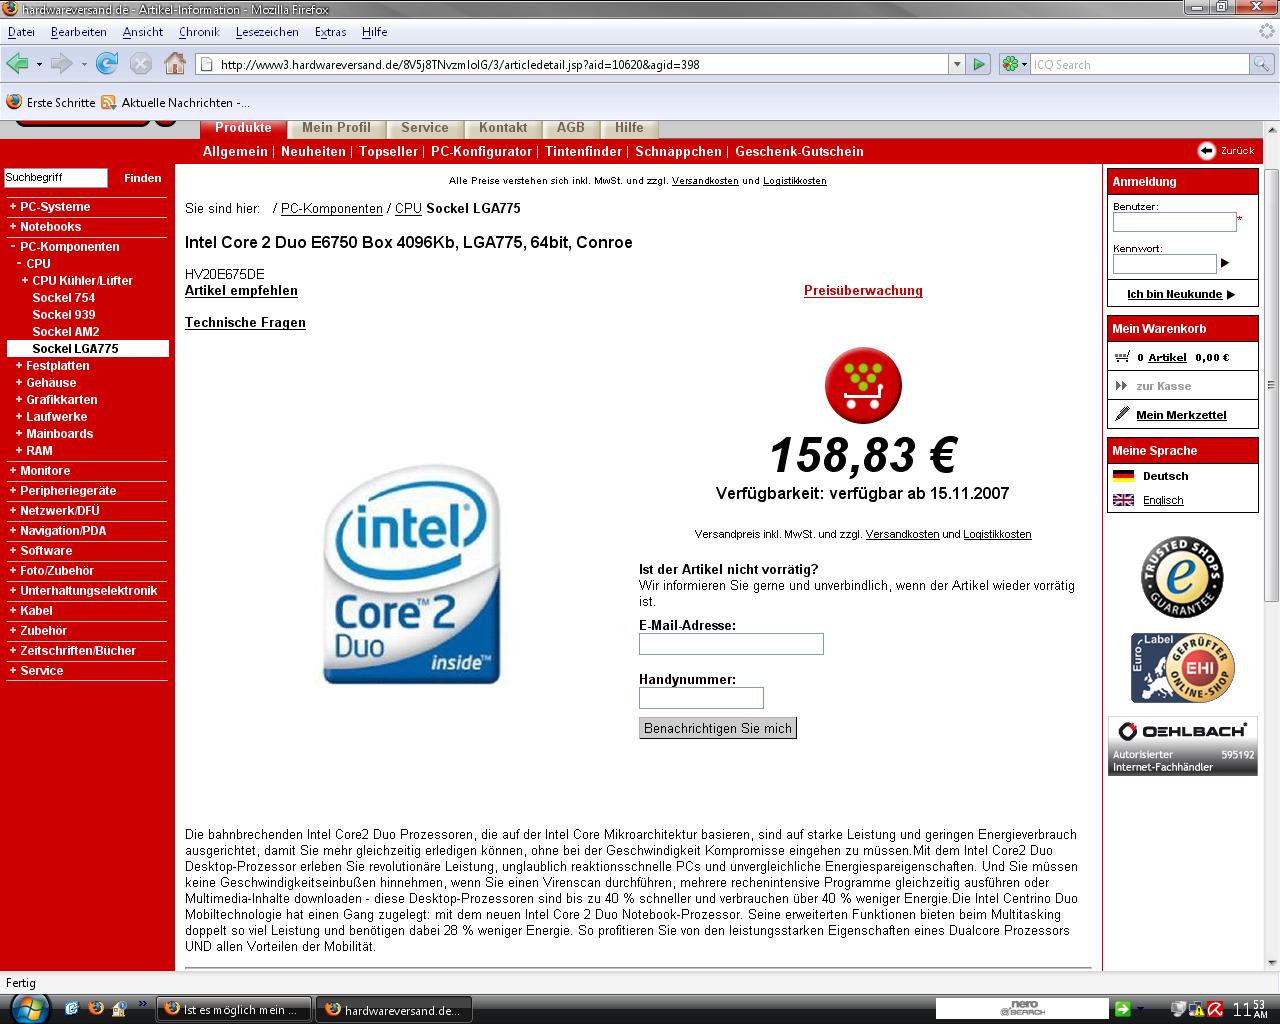Switch to the Kontakt tab

tap(503, 128)
